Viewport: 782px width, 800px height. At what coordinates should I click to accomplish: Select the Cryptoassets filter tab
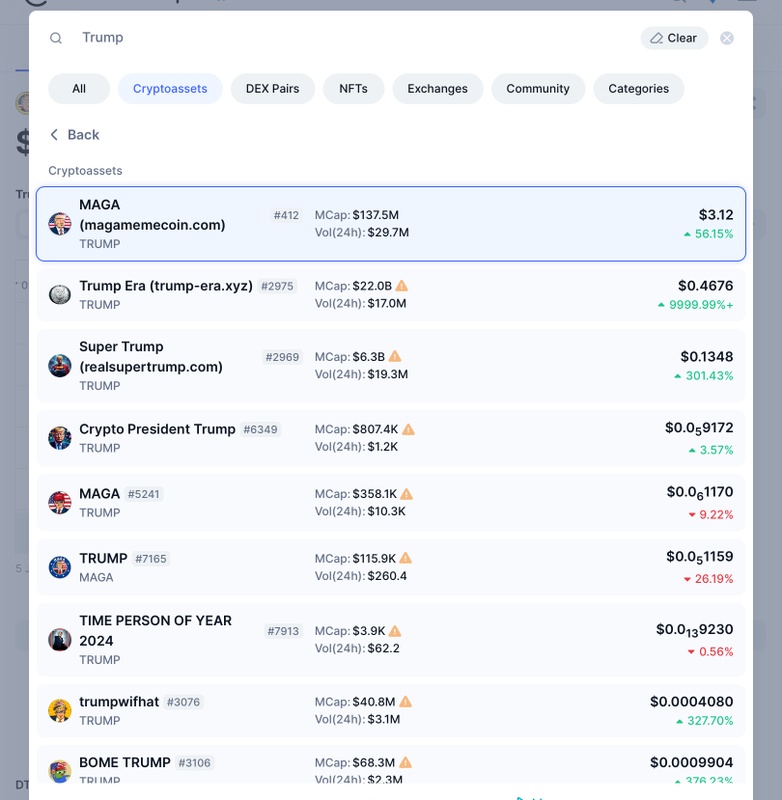(x=170, y=89)
